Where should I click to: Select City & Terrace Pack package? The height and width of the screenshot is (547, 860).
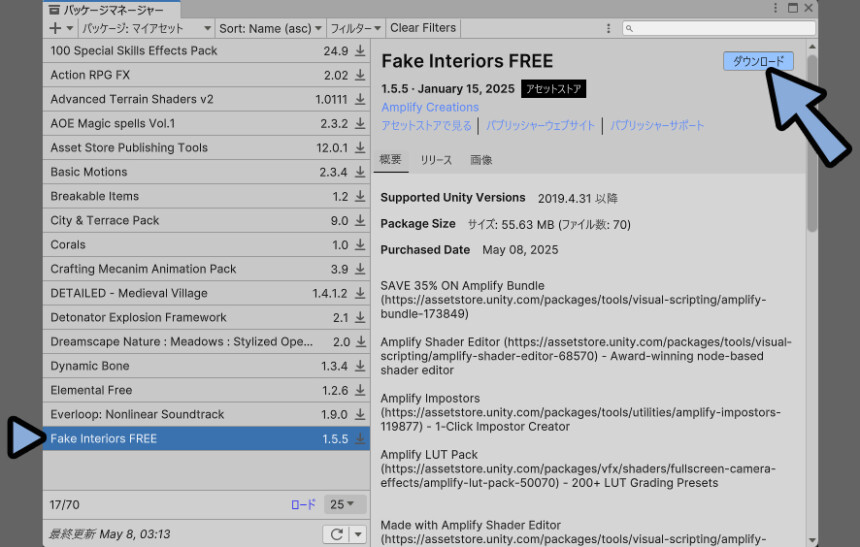(206, 220)
